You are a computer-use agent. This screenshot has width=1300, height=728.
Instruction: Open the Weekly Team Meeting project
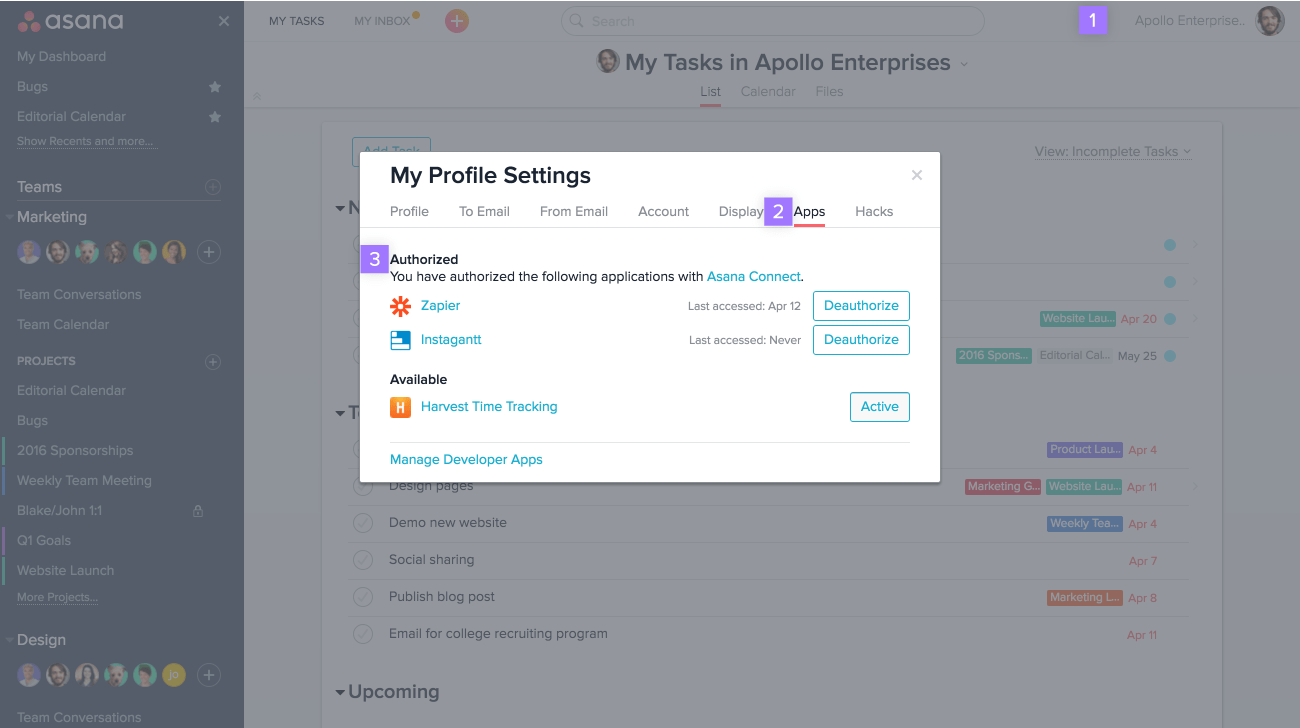click(84, 481)
